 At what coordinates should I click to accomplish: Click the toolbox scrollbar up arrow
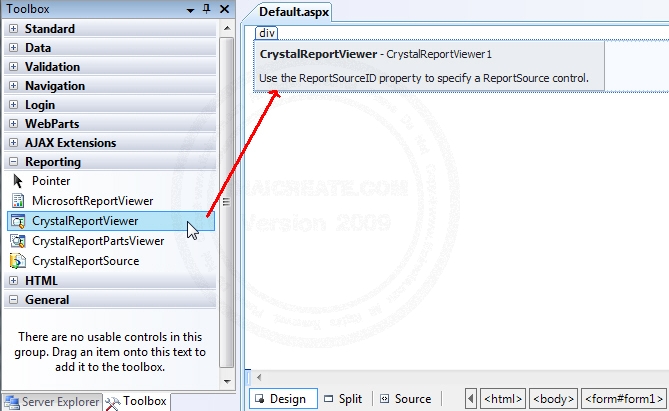[227, 28]
